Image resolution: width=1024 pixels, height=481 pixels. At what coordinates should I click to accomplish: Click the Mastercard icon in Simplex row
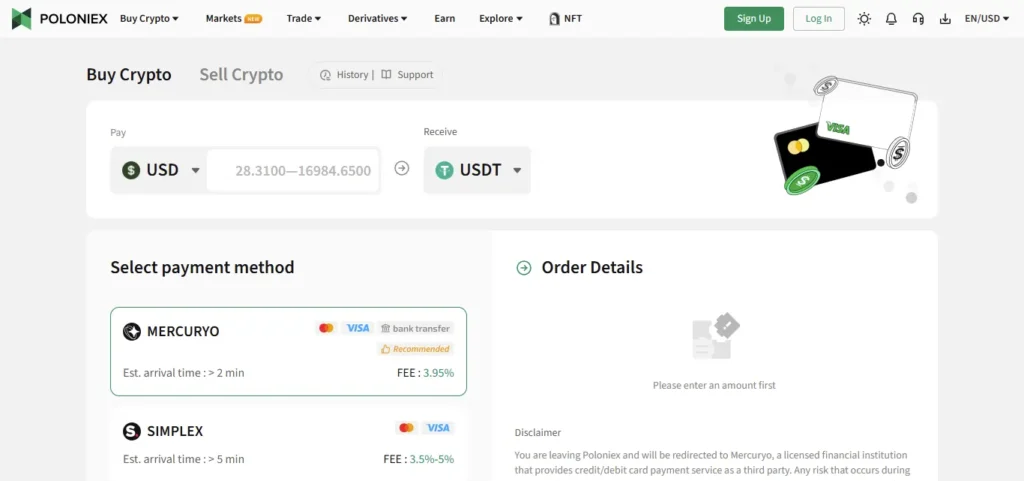[406, 428]
